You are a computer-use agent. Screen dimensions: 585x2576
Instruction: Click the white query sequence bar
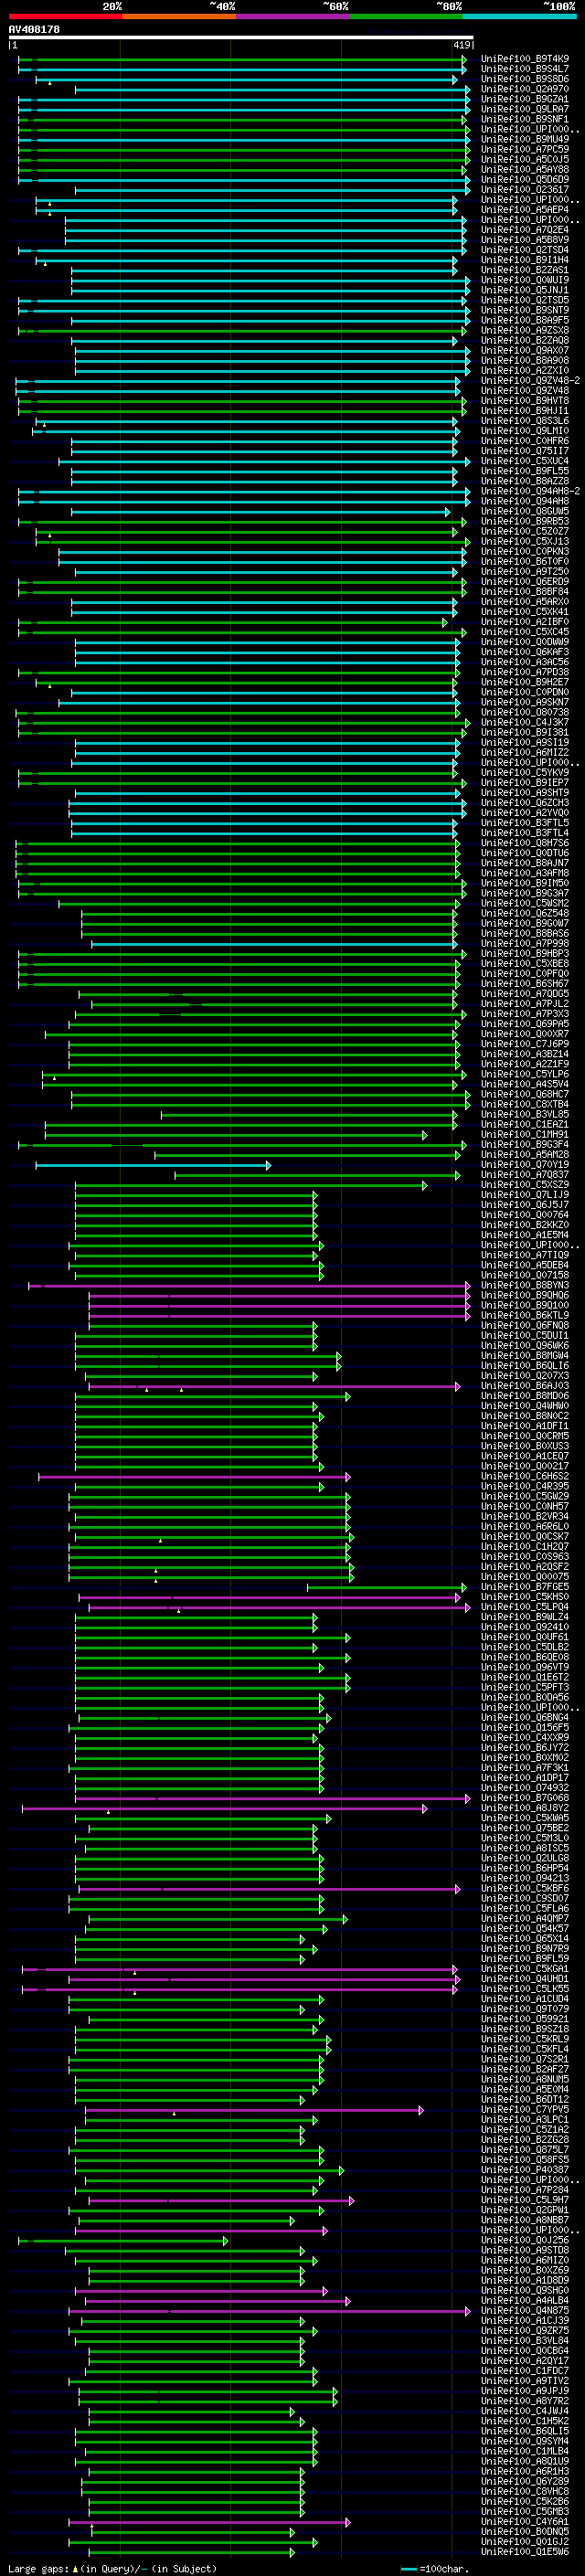pos(241,37)
